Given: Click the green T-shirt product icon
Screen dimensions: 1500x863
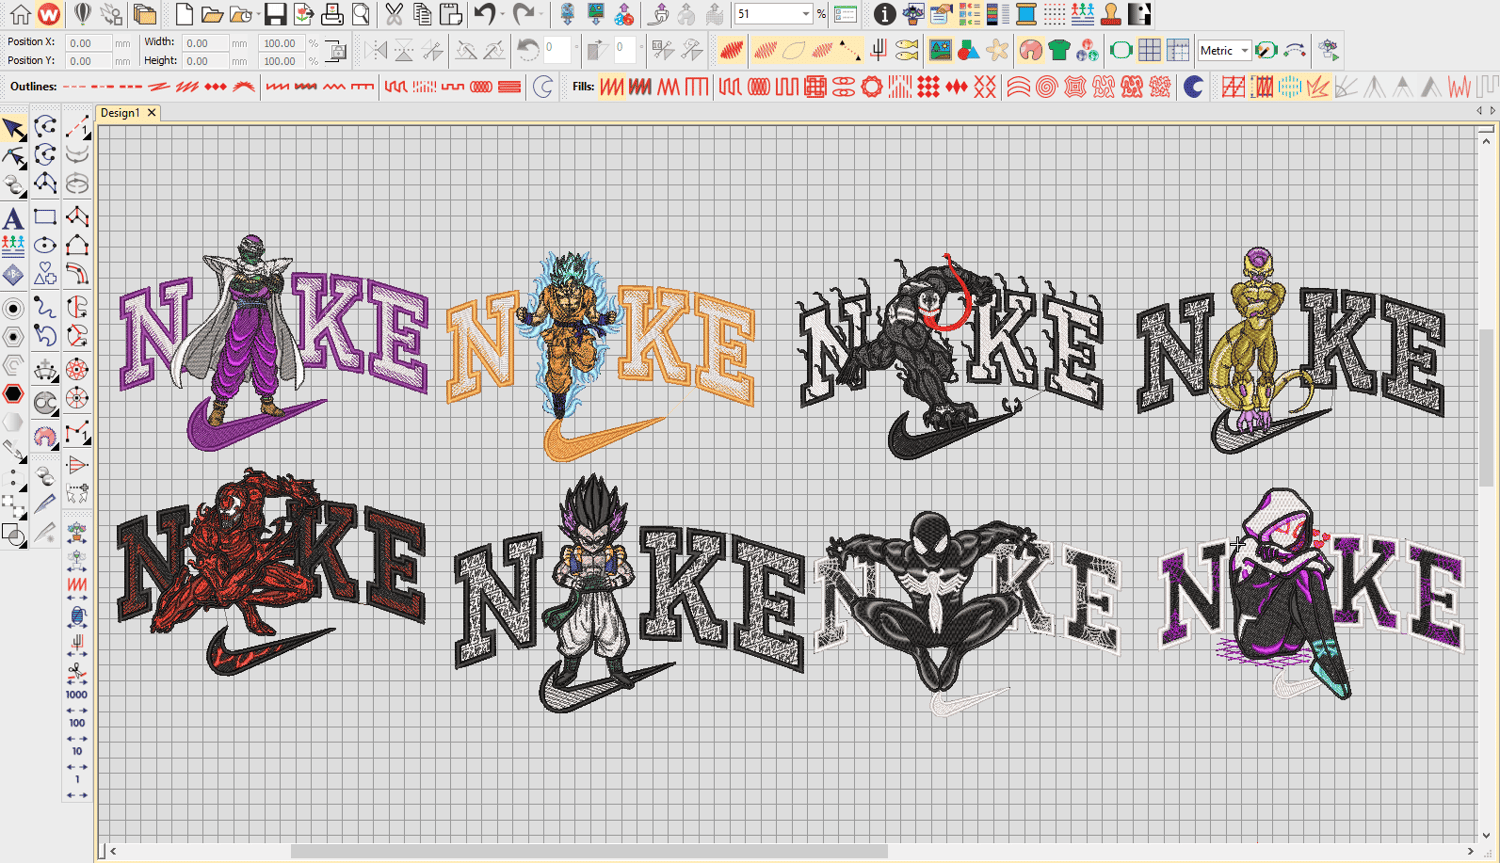Looking at the screenshot, I should pyautogui.click(x=1059, y=50).
